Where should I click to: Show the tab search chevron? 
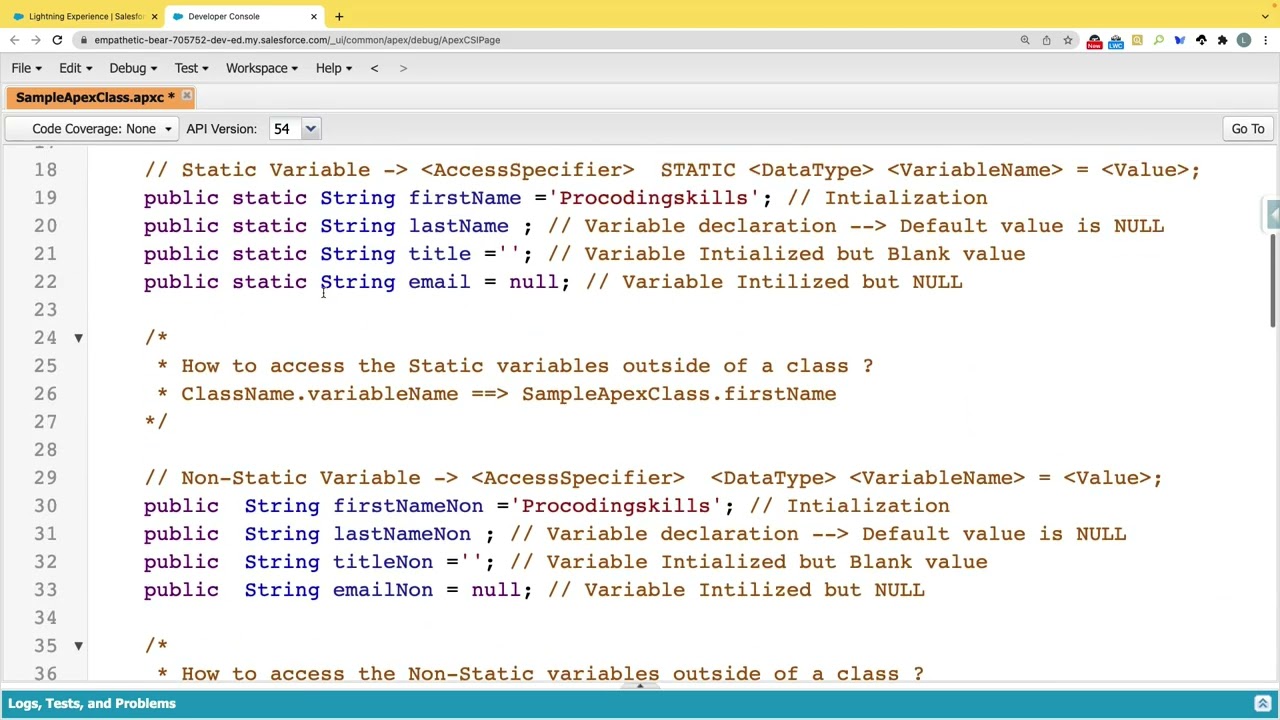[1265, 16]
